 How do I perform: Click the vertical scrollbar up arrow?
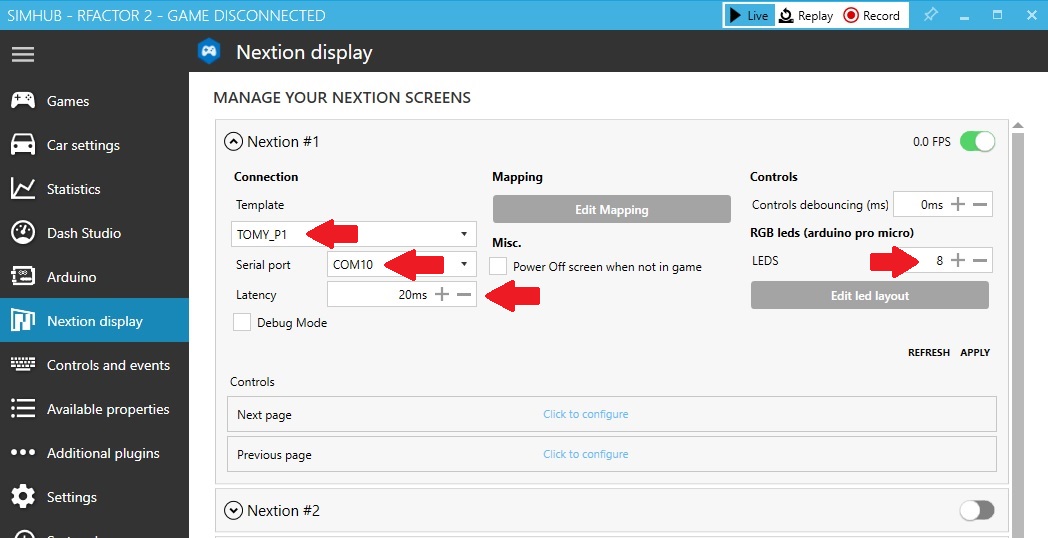pos(1018,125)
